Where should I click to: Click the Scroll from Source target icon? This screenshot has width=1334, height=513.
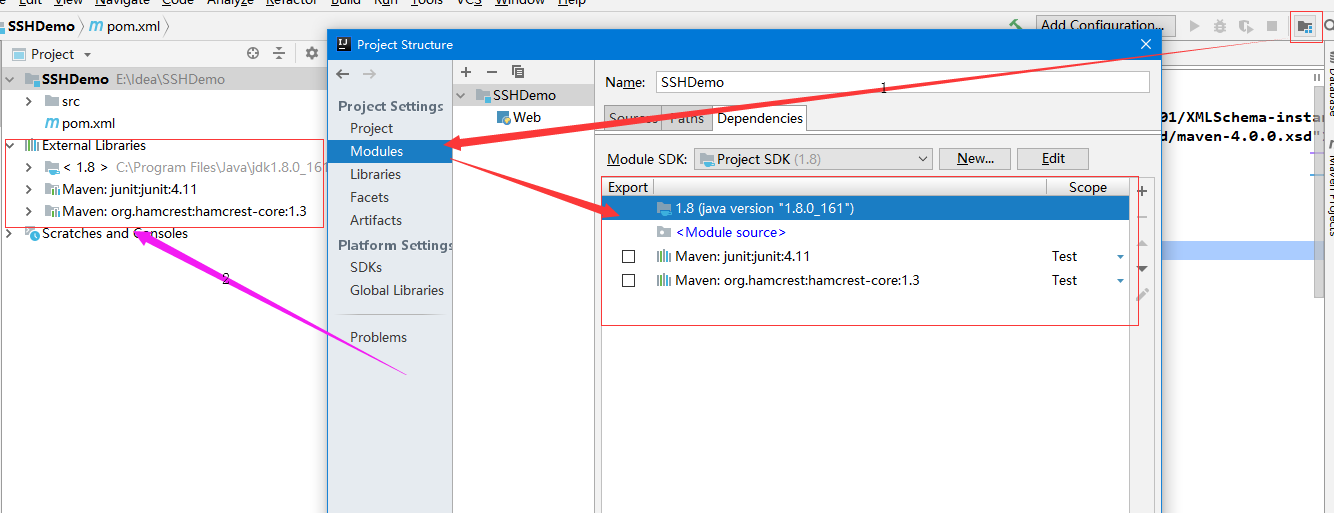point(253,54)
